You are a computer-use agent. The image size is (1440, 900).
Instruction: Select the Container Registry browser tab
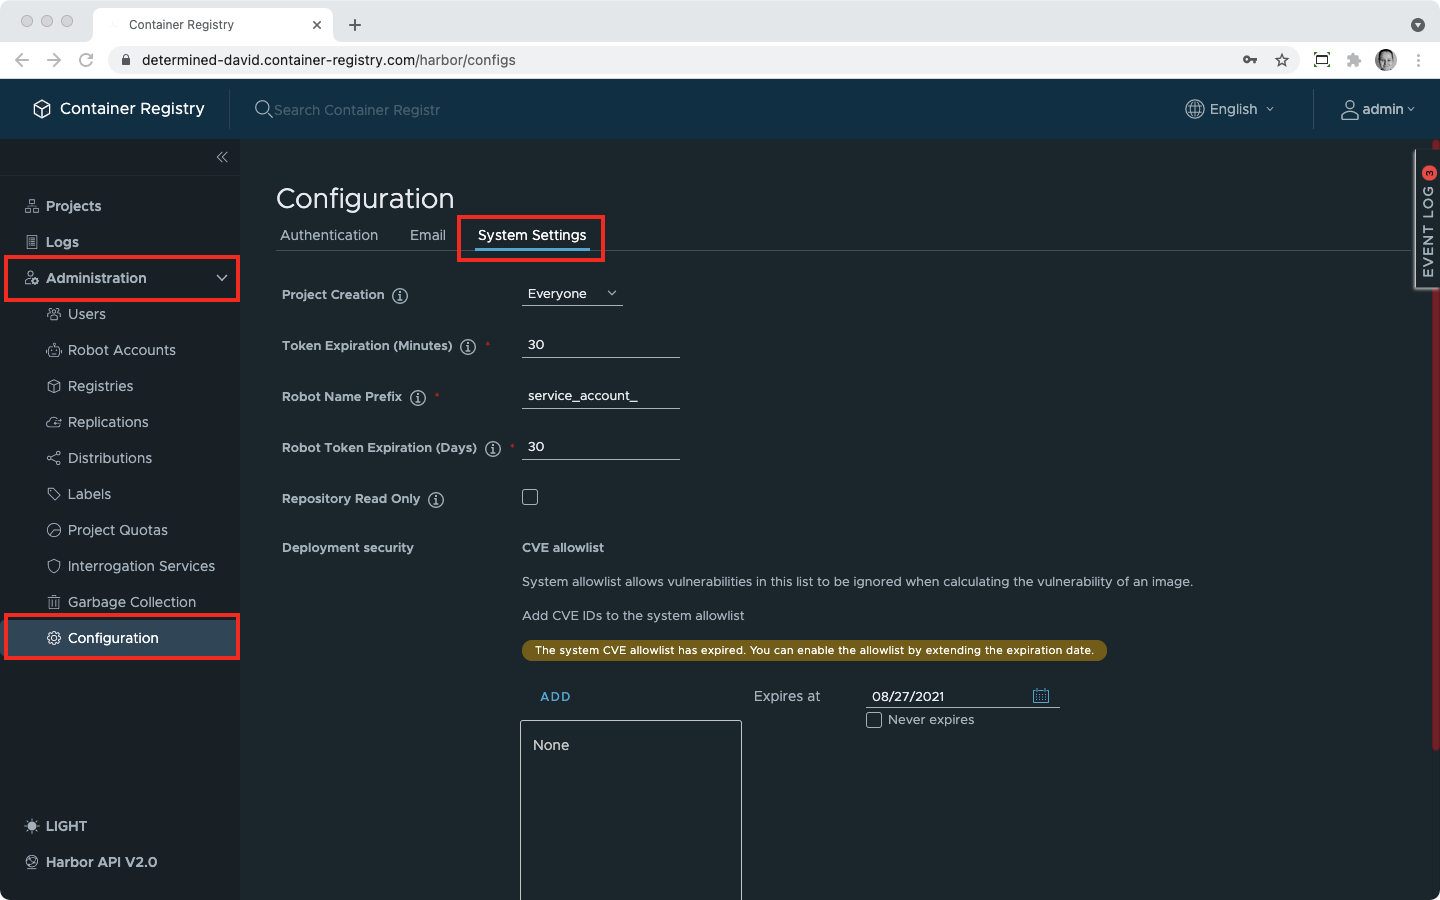point(213,24)
